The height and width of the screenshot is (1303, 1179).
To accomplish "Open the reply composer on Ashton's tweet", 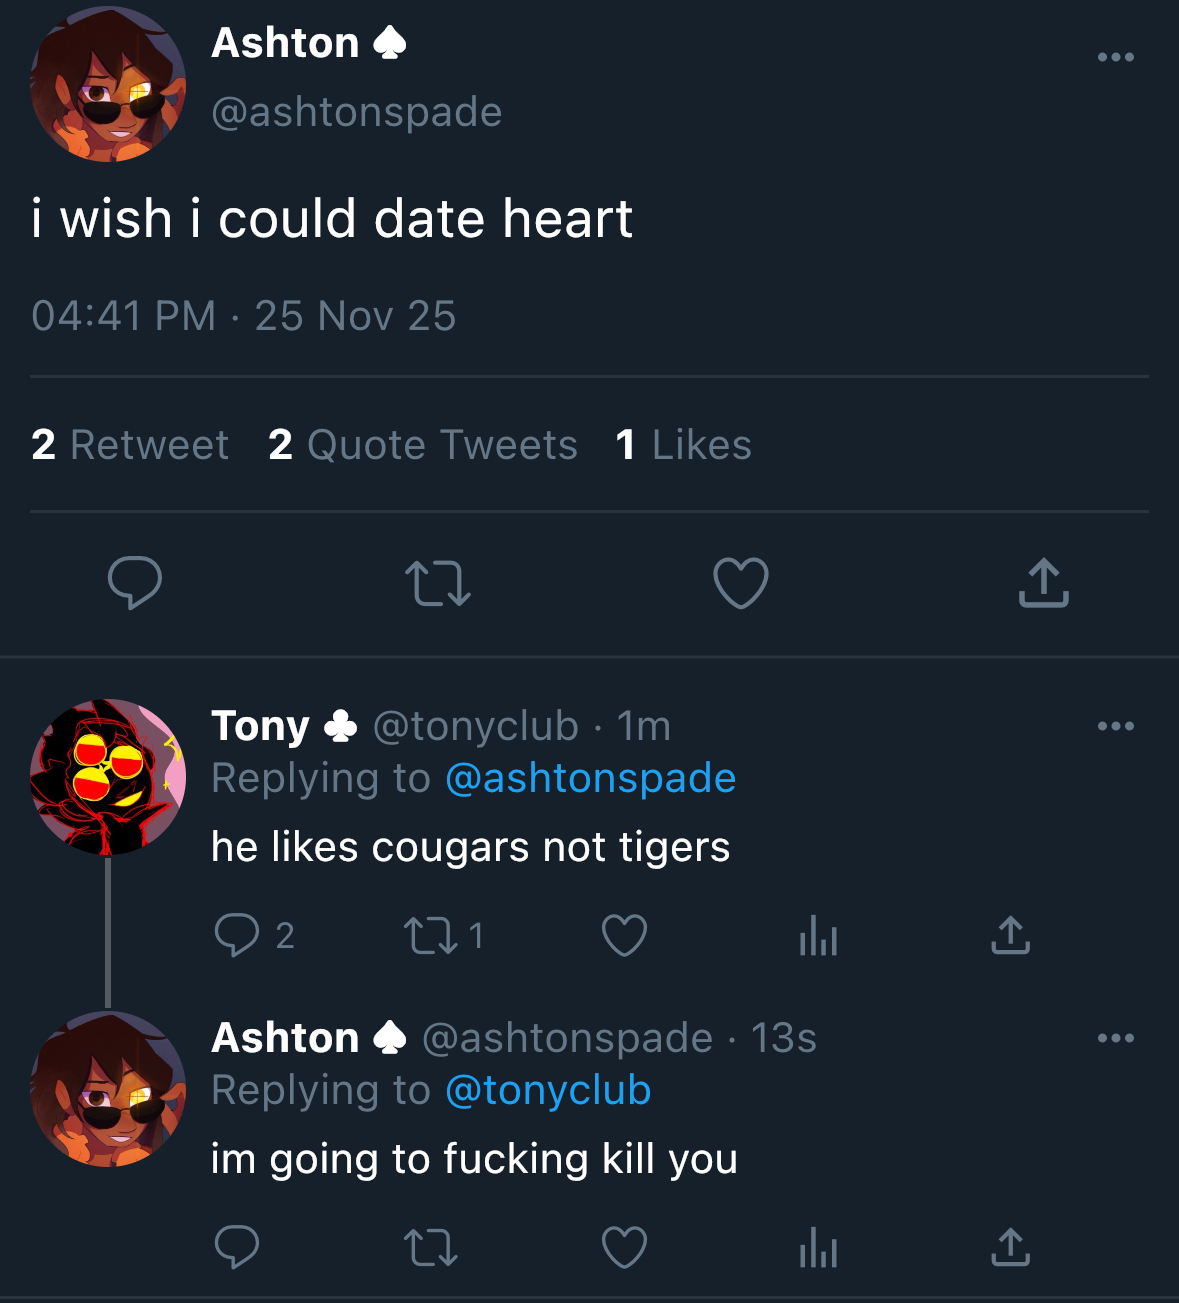I will click(137, 585).
